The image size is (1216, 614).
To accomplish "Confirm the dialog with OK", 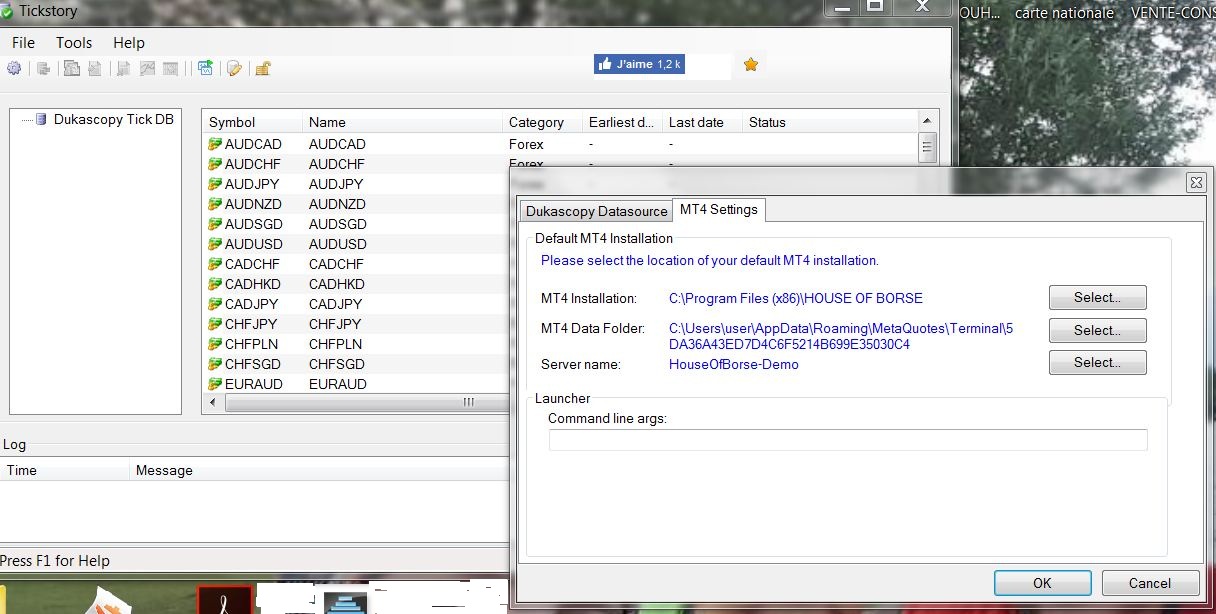I will pyautogui.click(x=1042, y=583).
